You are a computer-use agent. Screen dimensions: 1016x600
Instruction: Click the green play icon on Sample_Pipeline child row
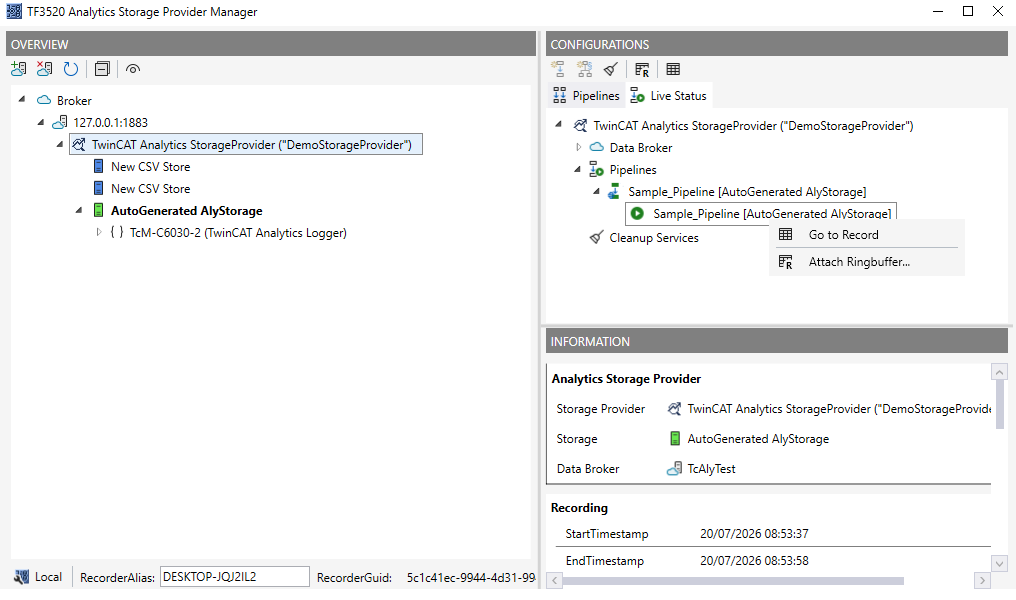[x=638, y=213]
